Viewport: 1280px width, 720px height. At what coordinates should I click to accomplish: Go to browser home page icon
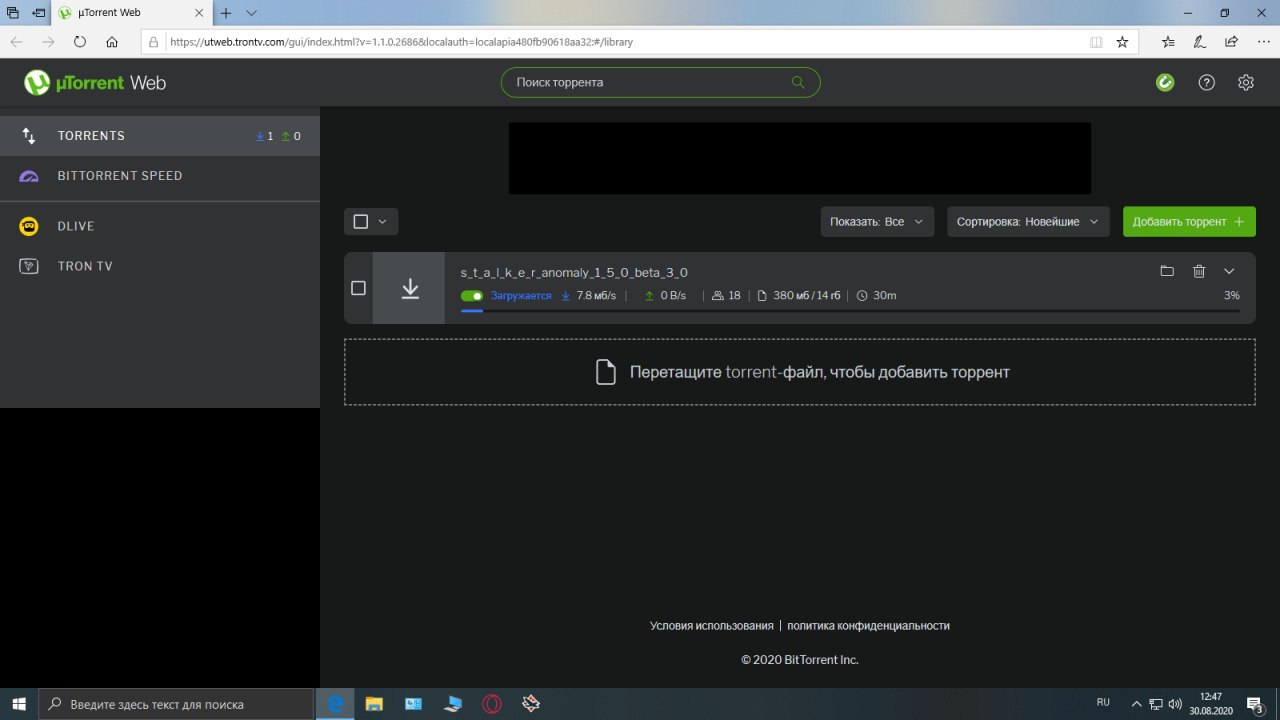112,42
